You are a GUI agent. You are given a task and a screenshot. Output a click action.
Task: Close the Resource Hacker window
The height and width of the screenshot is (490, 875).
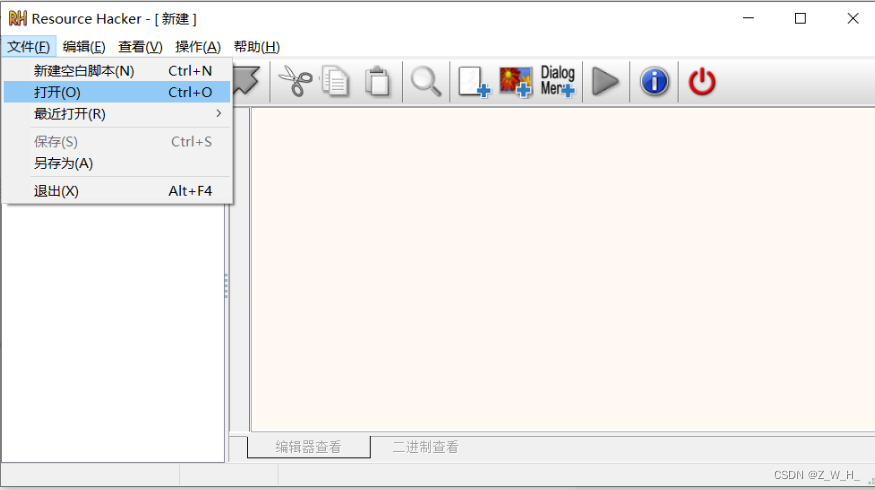[x=852, y=18]
